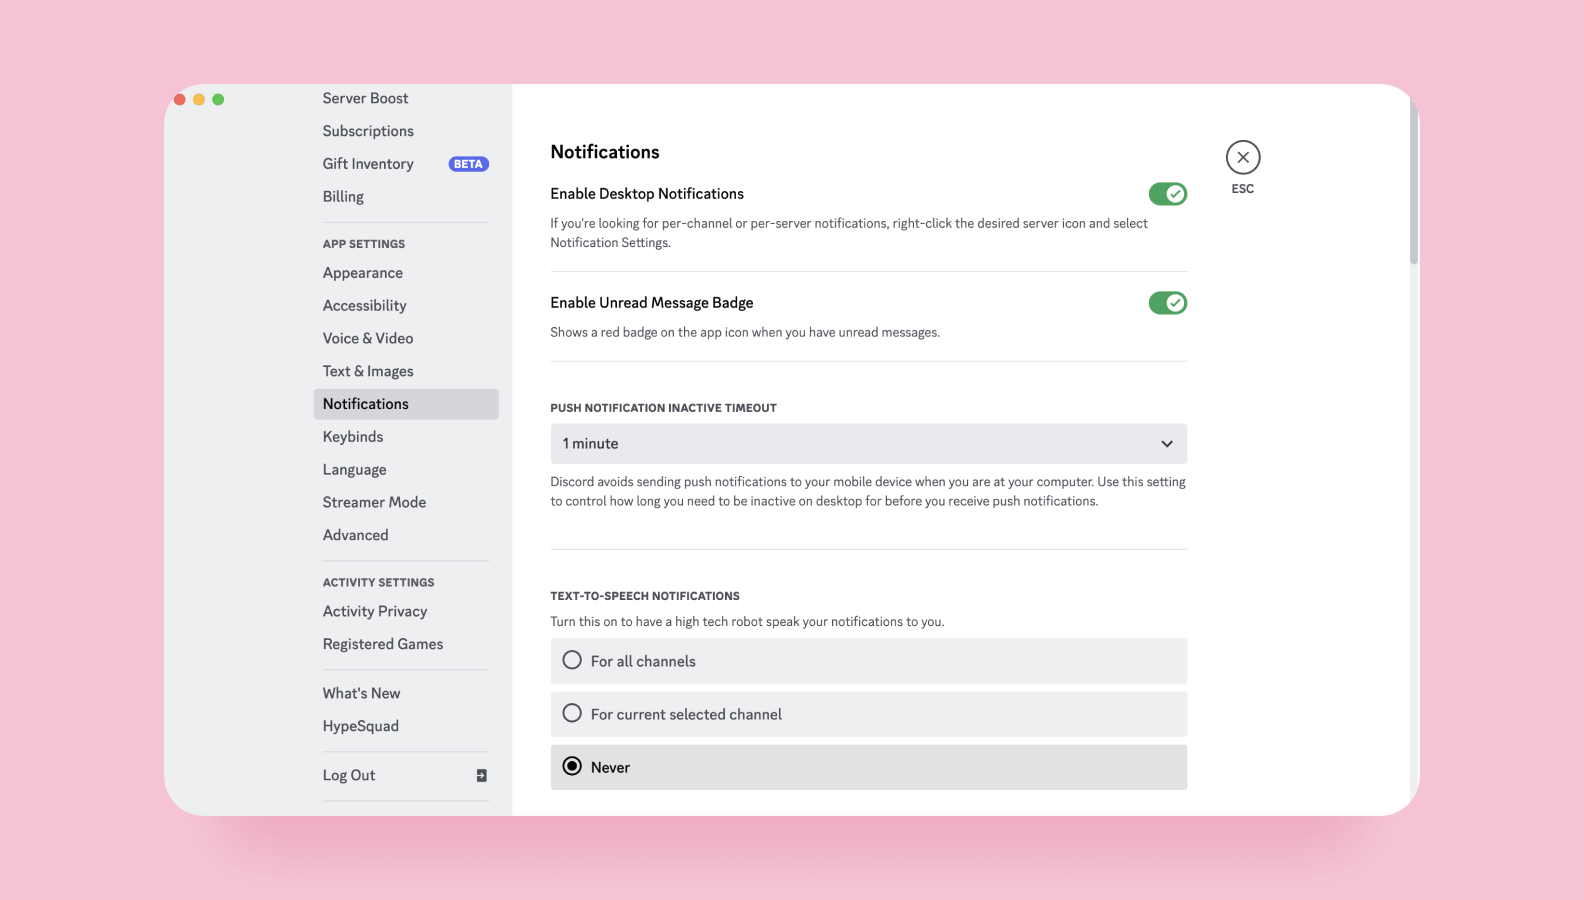The image size is (1584, 900).
Task: Select the Never text-to-speech option
Action: click(868, 767)
